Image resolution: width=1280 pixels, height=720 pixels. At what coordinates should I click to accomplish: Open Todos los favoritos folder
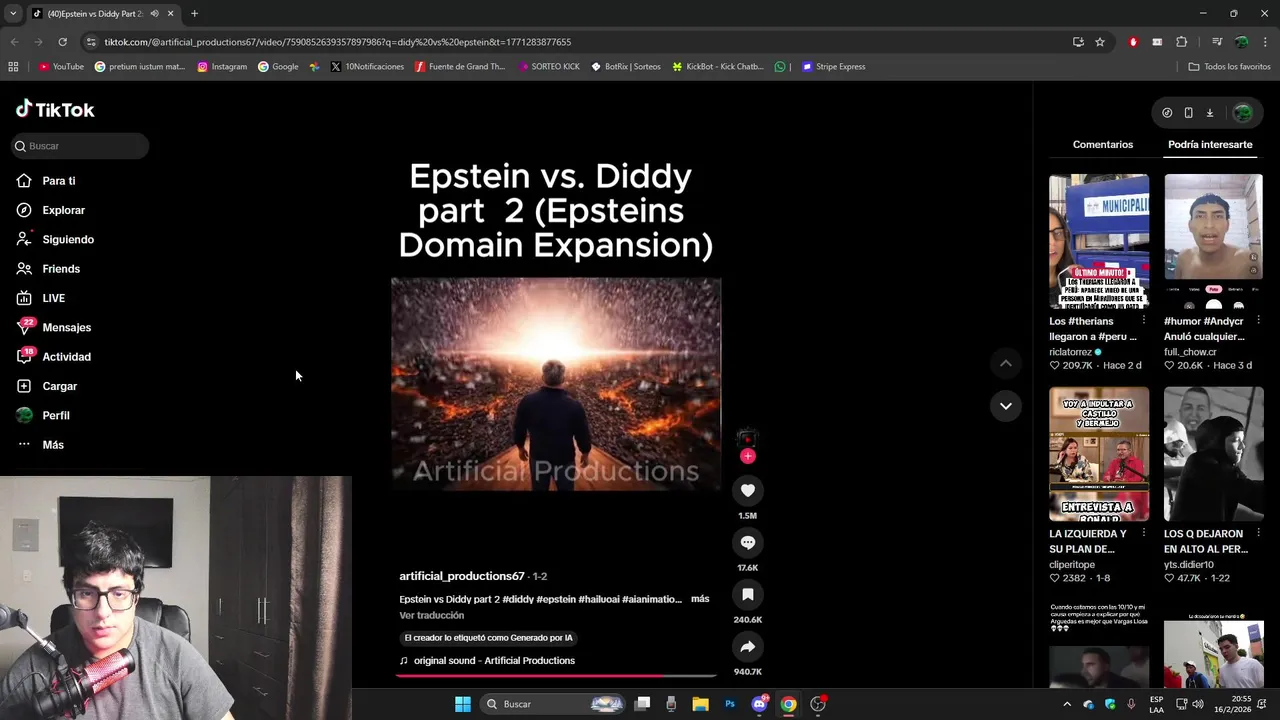[1229, 67]
